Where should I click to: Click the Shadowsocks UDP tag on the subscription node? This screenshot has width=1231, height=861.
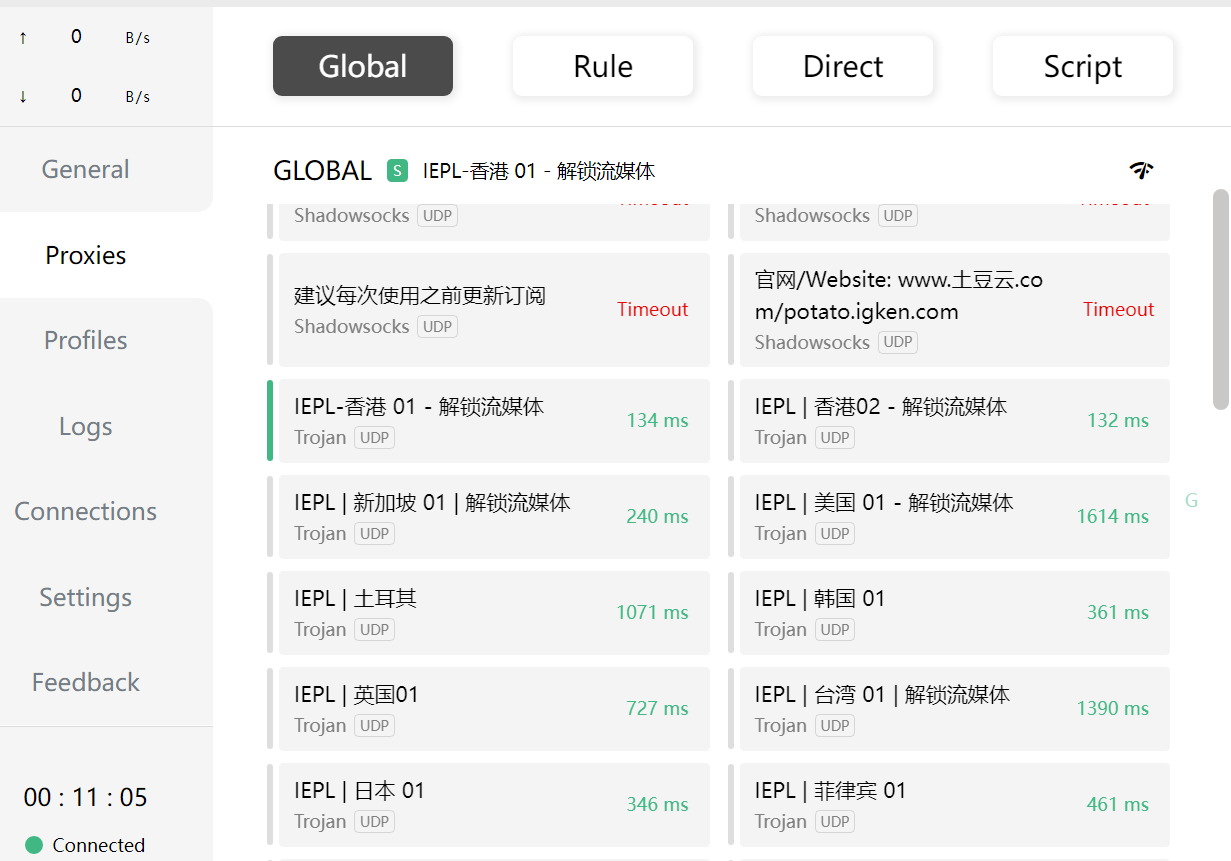tap(436, 326)
